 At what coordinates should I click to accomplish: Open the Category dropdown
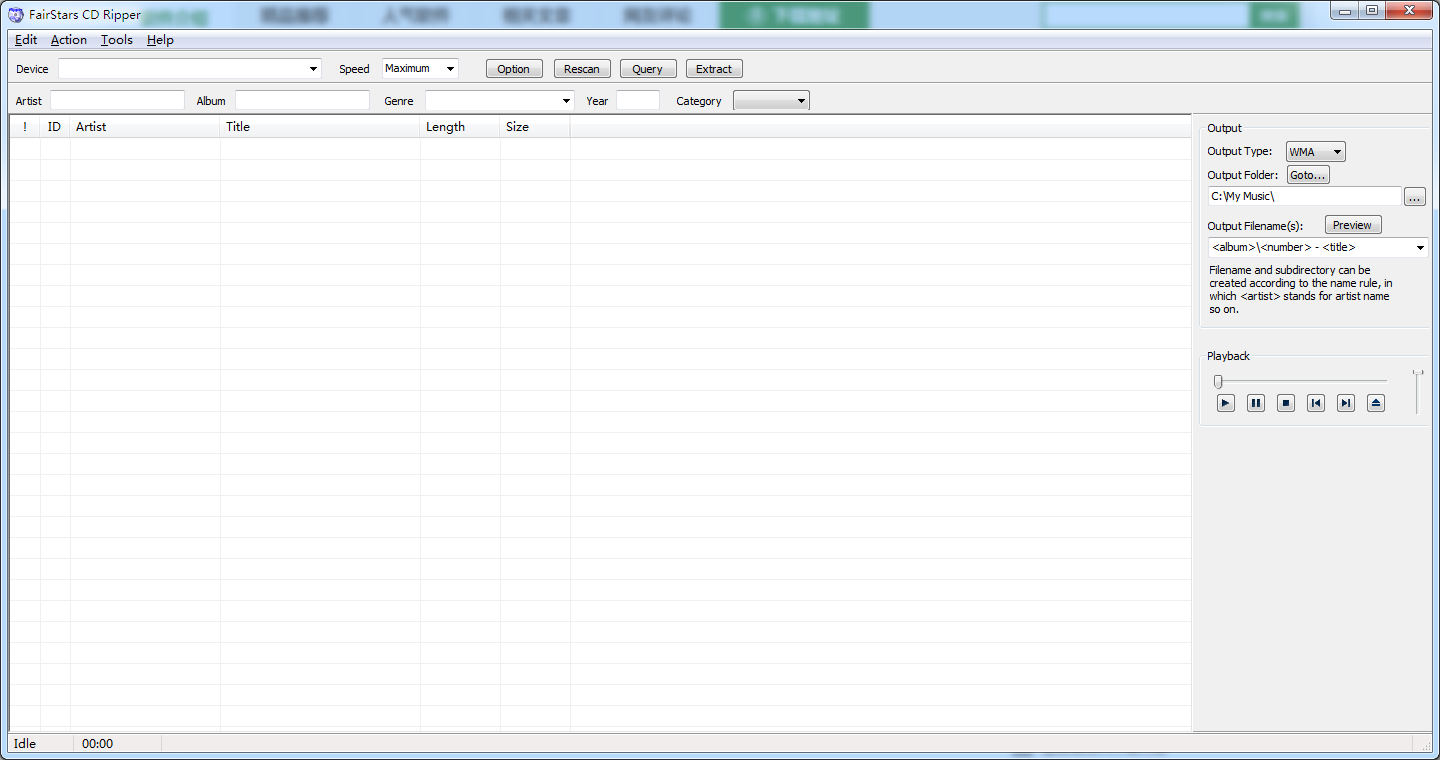(x=771, y=101)
